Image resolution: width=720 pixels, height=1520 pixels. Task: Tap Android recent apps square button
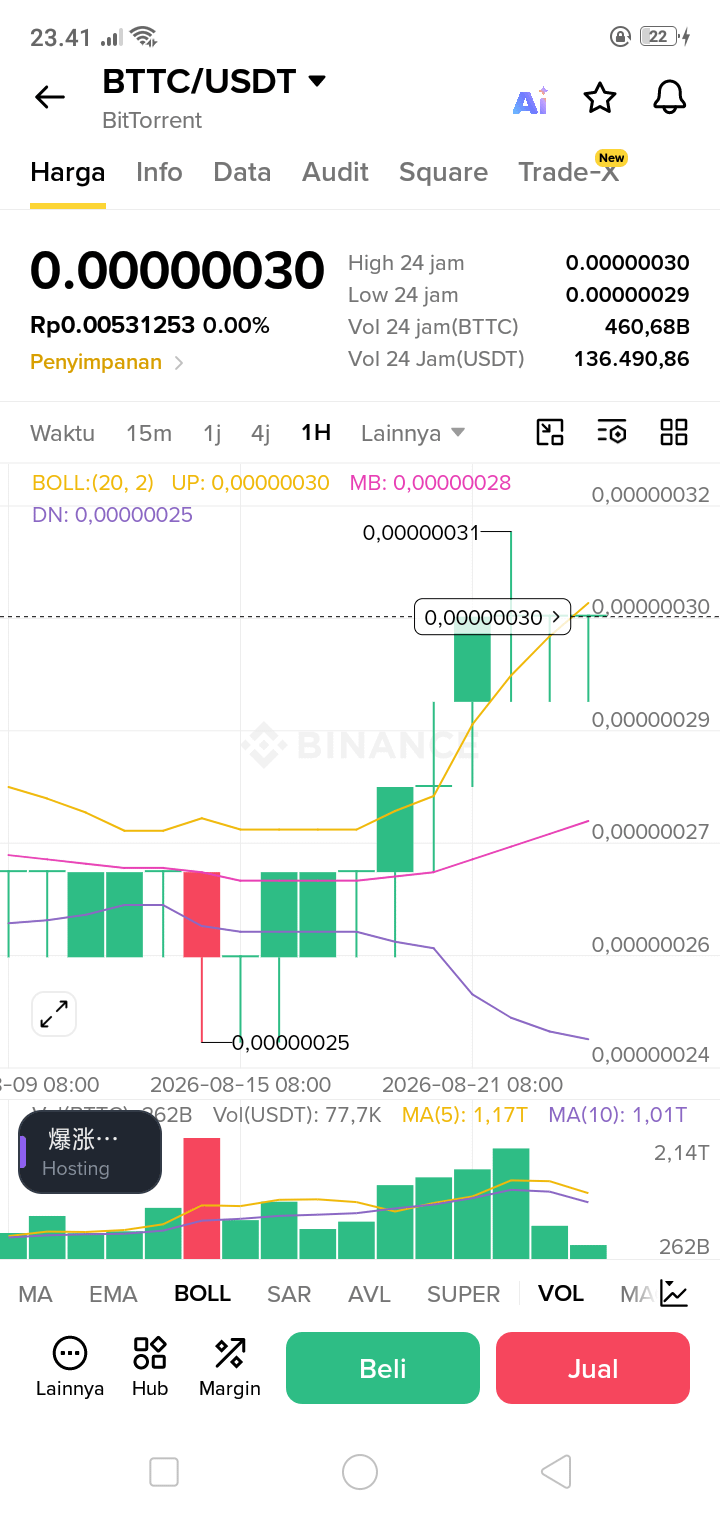pyautogui.click(x=163, y=1472)
